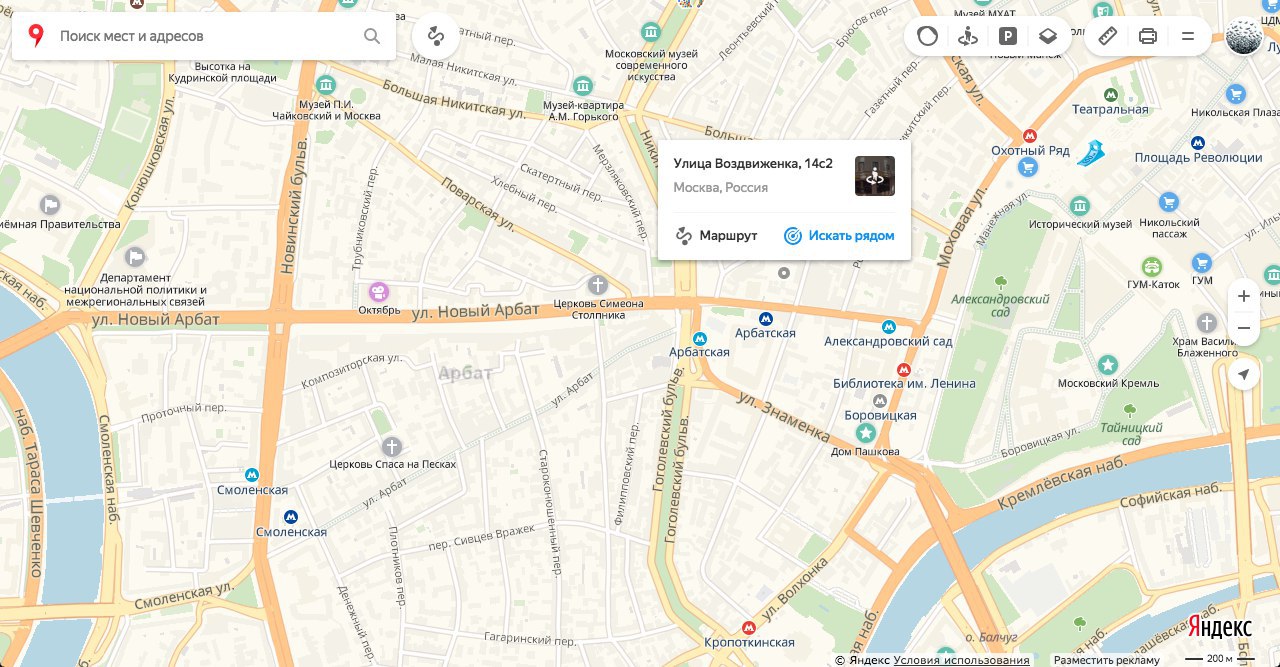This screenshot has height=667, width=1280.
Task: Select Театральная metro icon
Action: click(1110, 94)
